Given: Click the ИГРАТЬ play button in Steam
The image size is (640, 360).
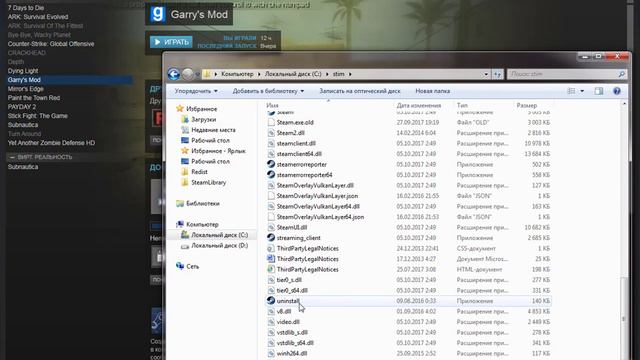Looking at the screenshot, I should coord(171,42).
